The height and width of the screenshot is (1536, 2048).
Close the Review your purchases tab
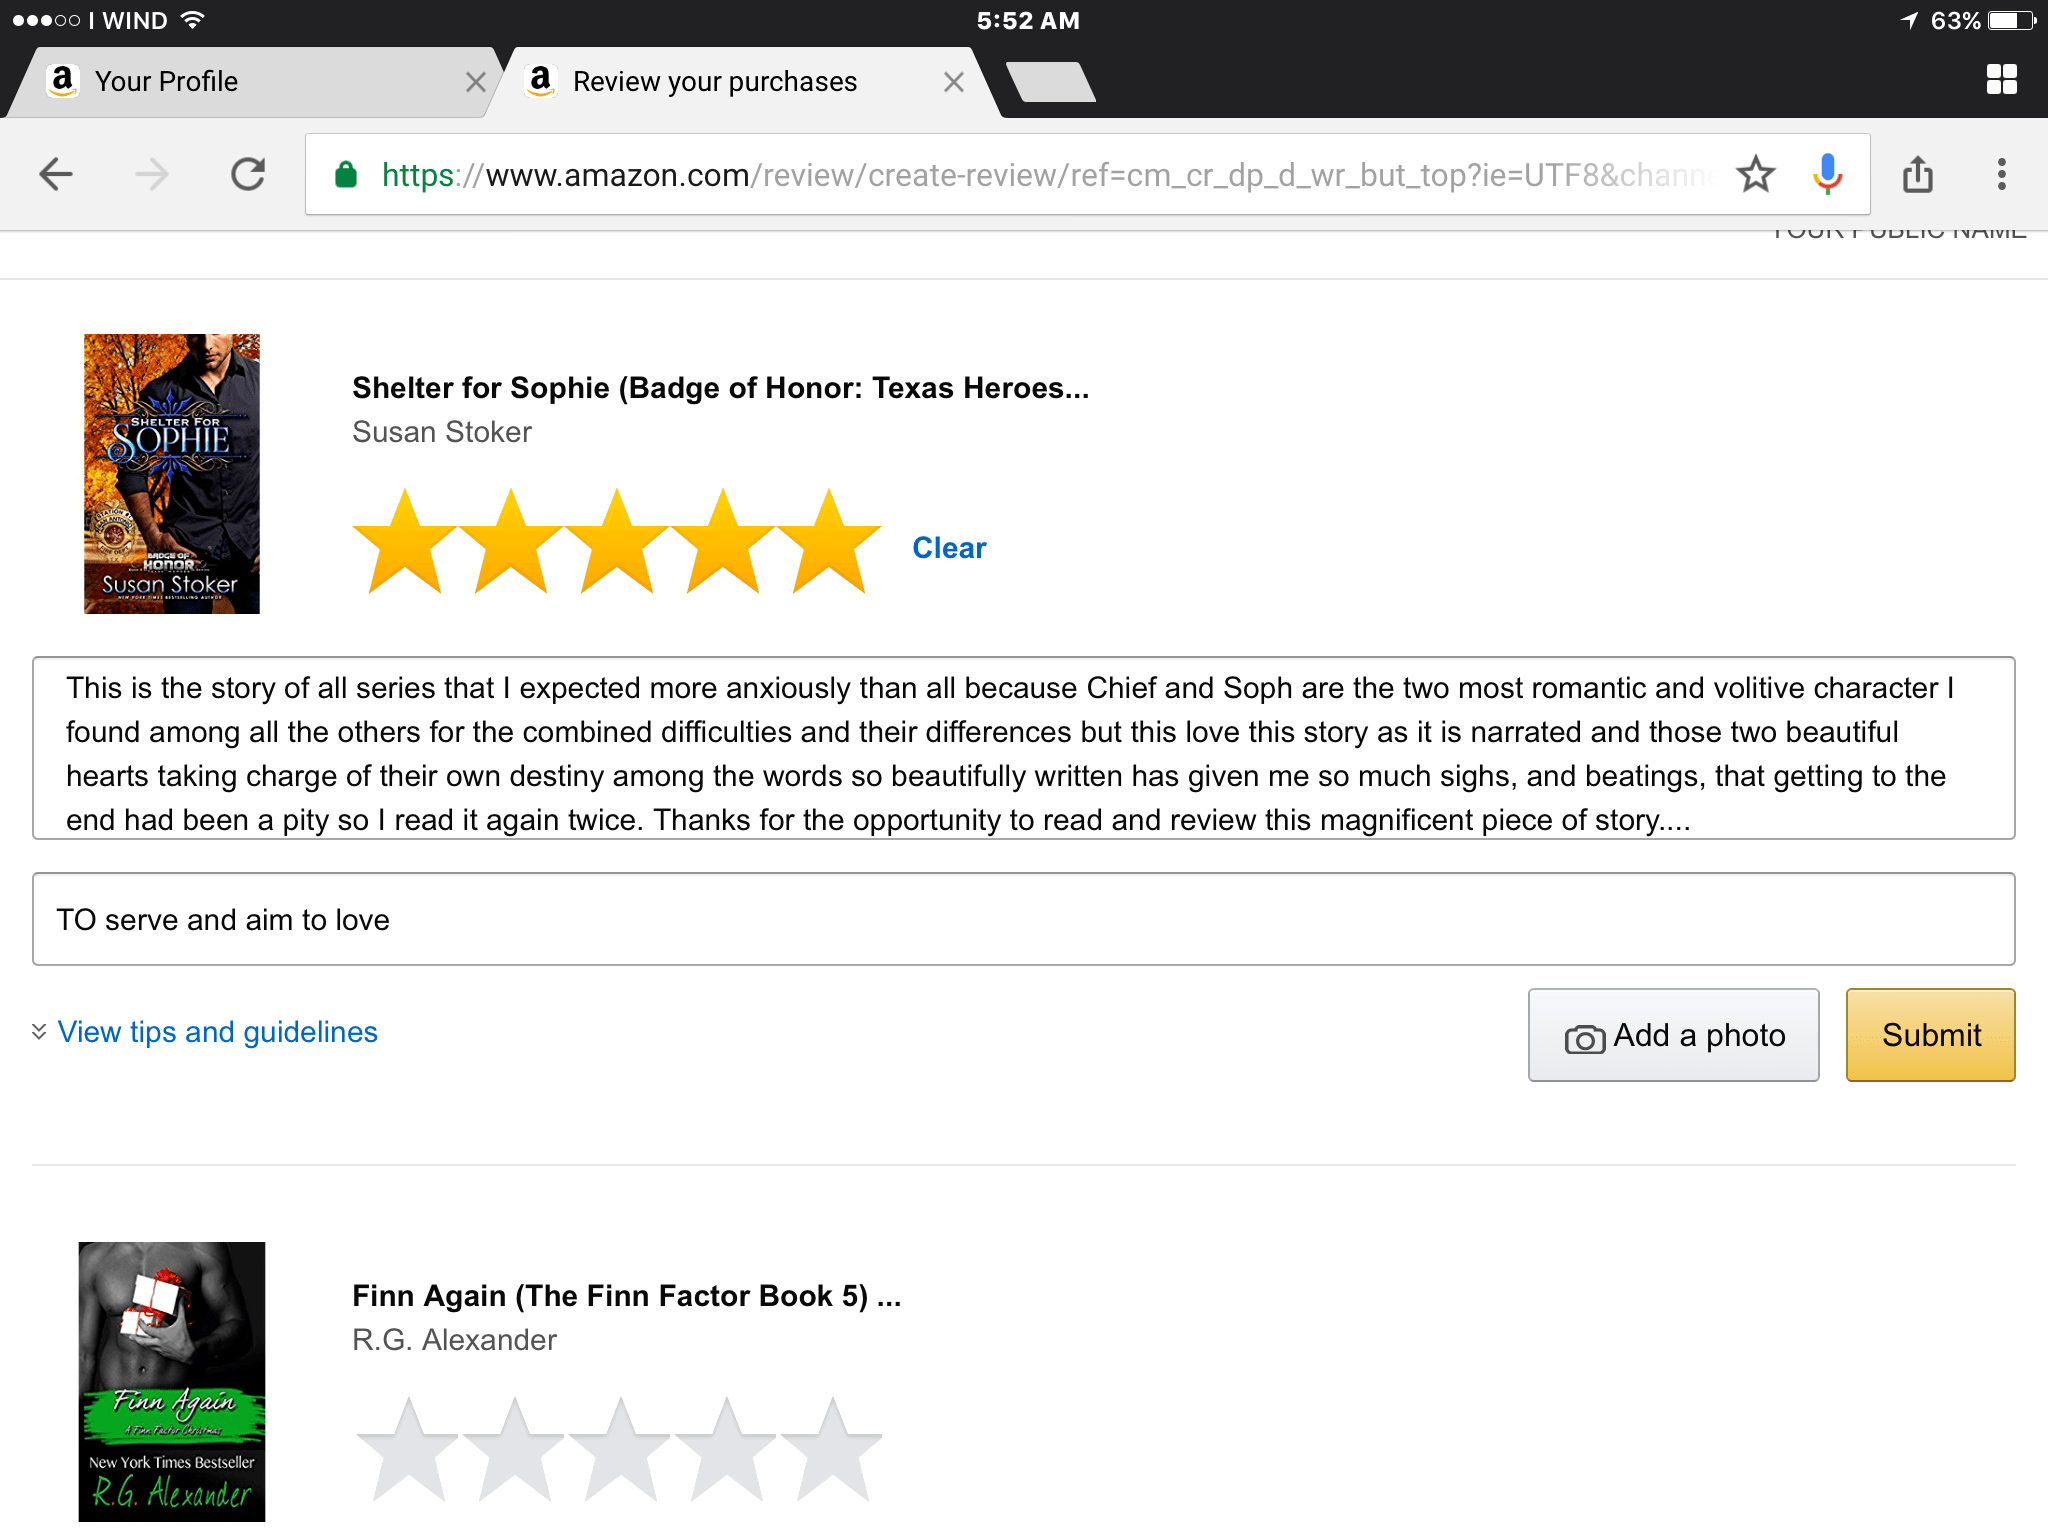click(954, 82)
